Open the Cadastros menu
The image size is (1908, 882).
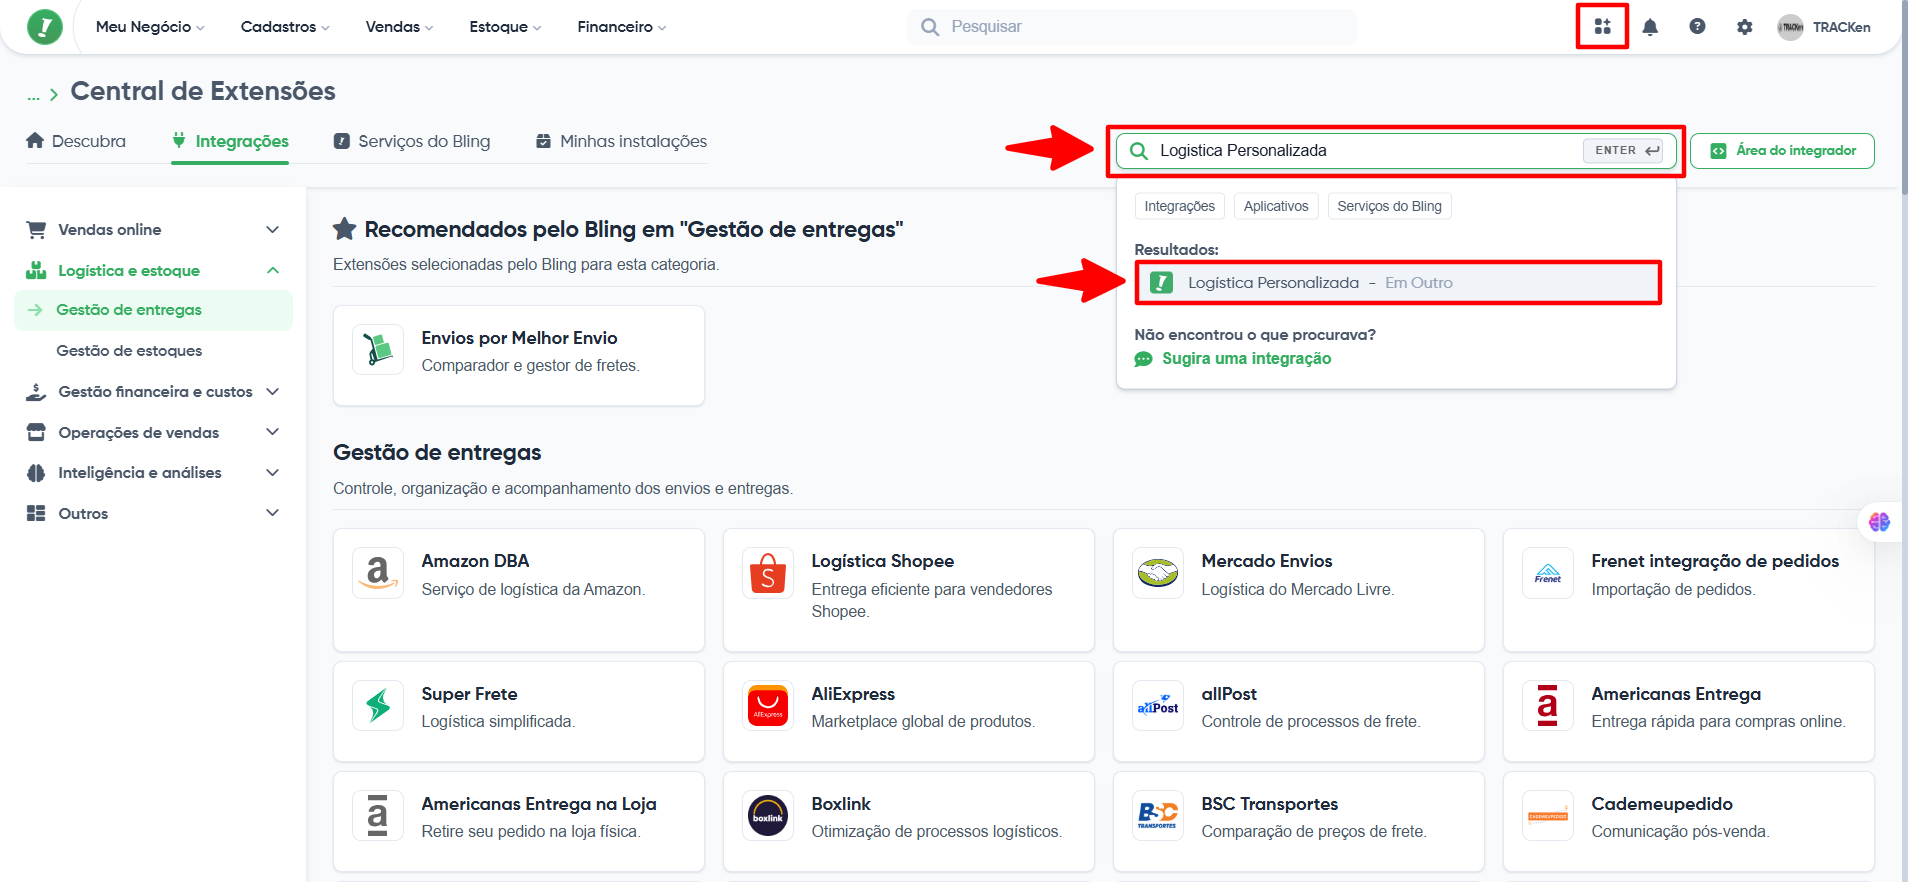[285, 27]
